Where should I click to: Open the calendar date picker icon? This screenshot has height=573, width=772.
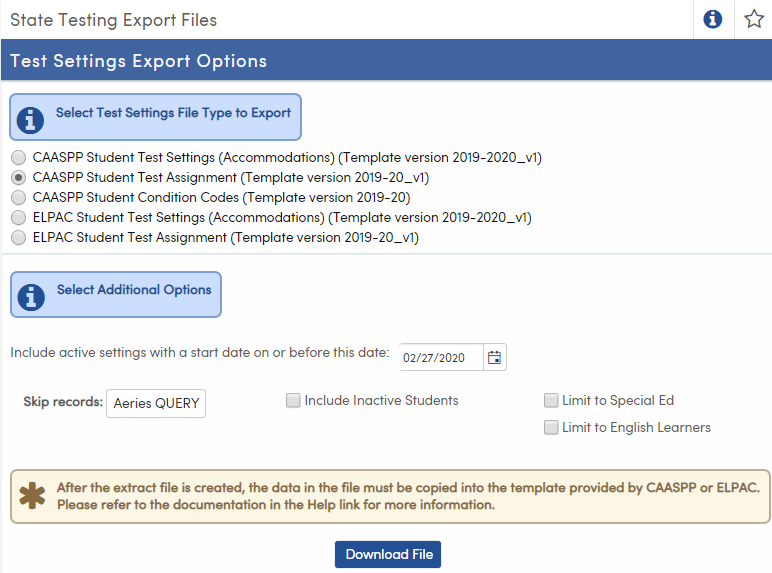494,357
